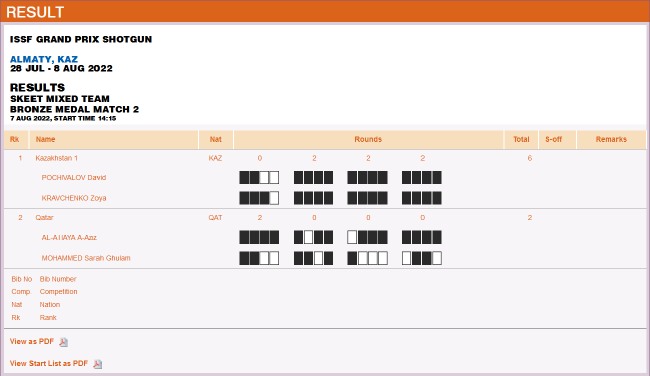This screenshot has height=376, width=650.
Task: Select the Total column header
Action: tap(521, 139)
